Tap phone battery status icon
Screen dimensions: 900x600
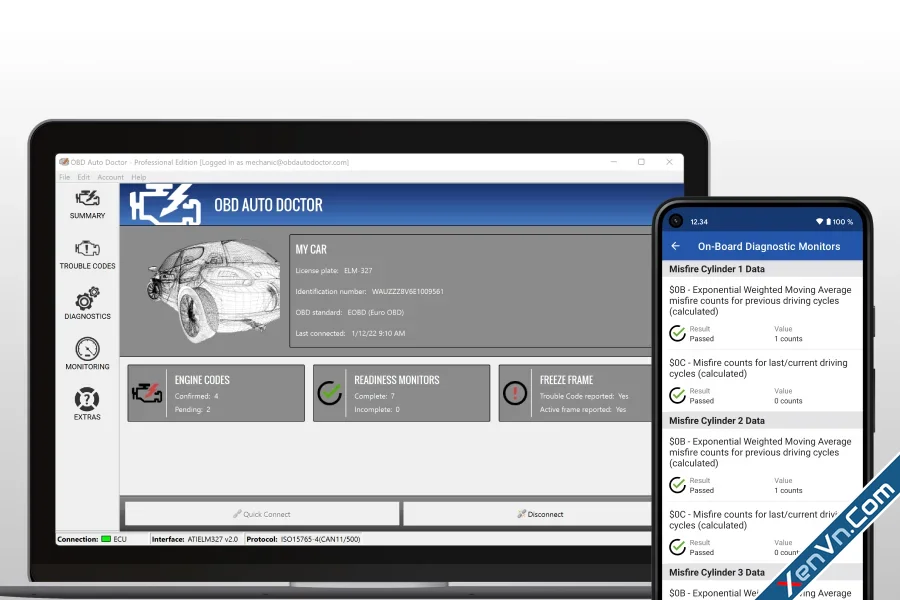828,222
